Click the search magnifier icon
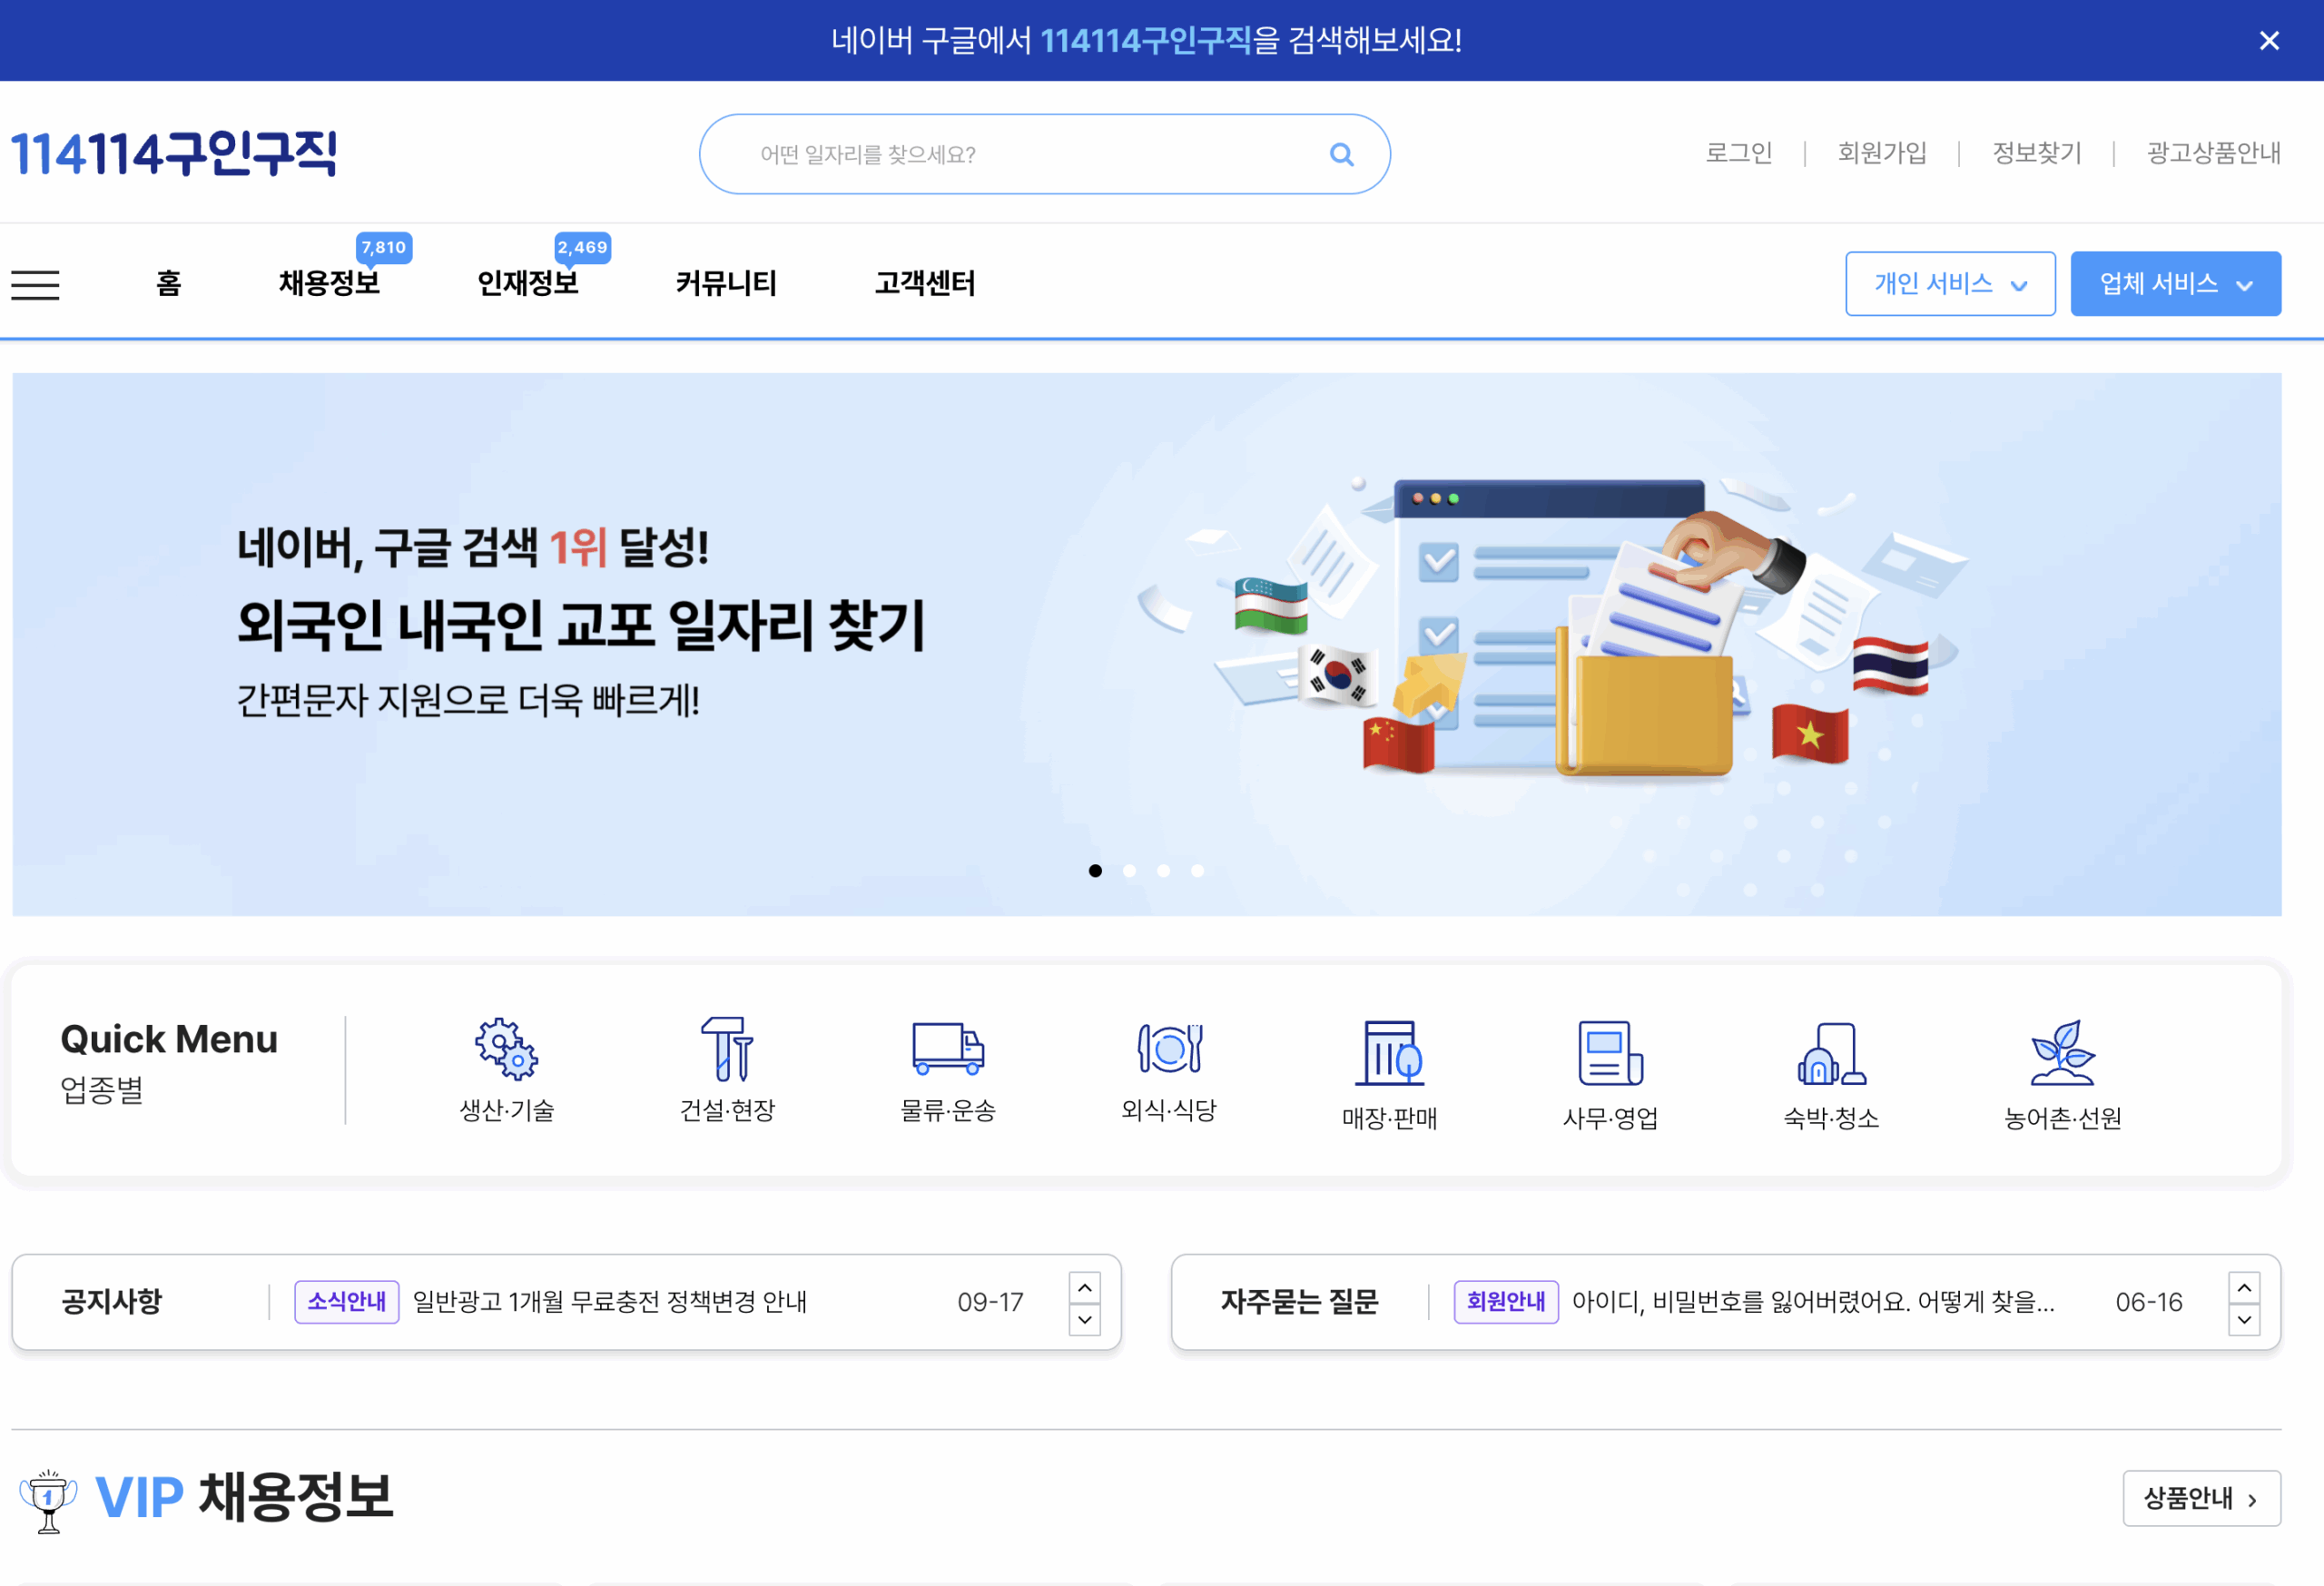 (1341, 154)
